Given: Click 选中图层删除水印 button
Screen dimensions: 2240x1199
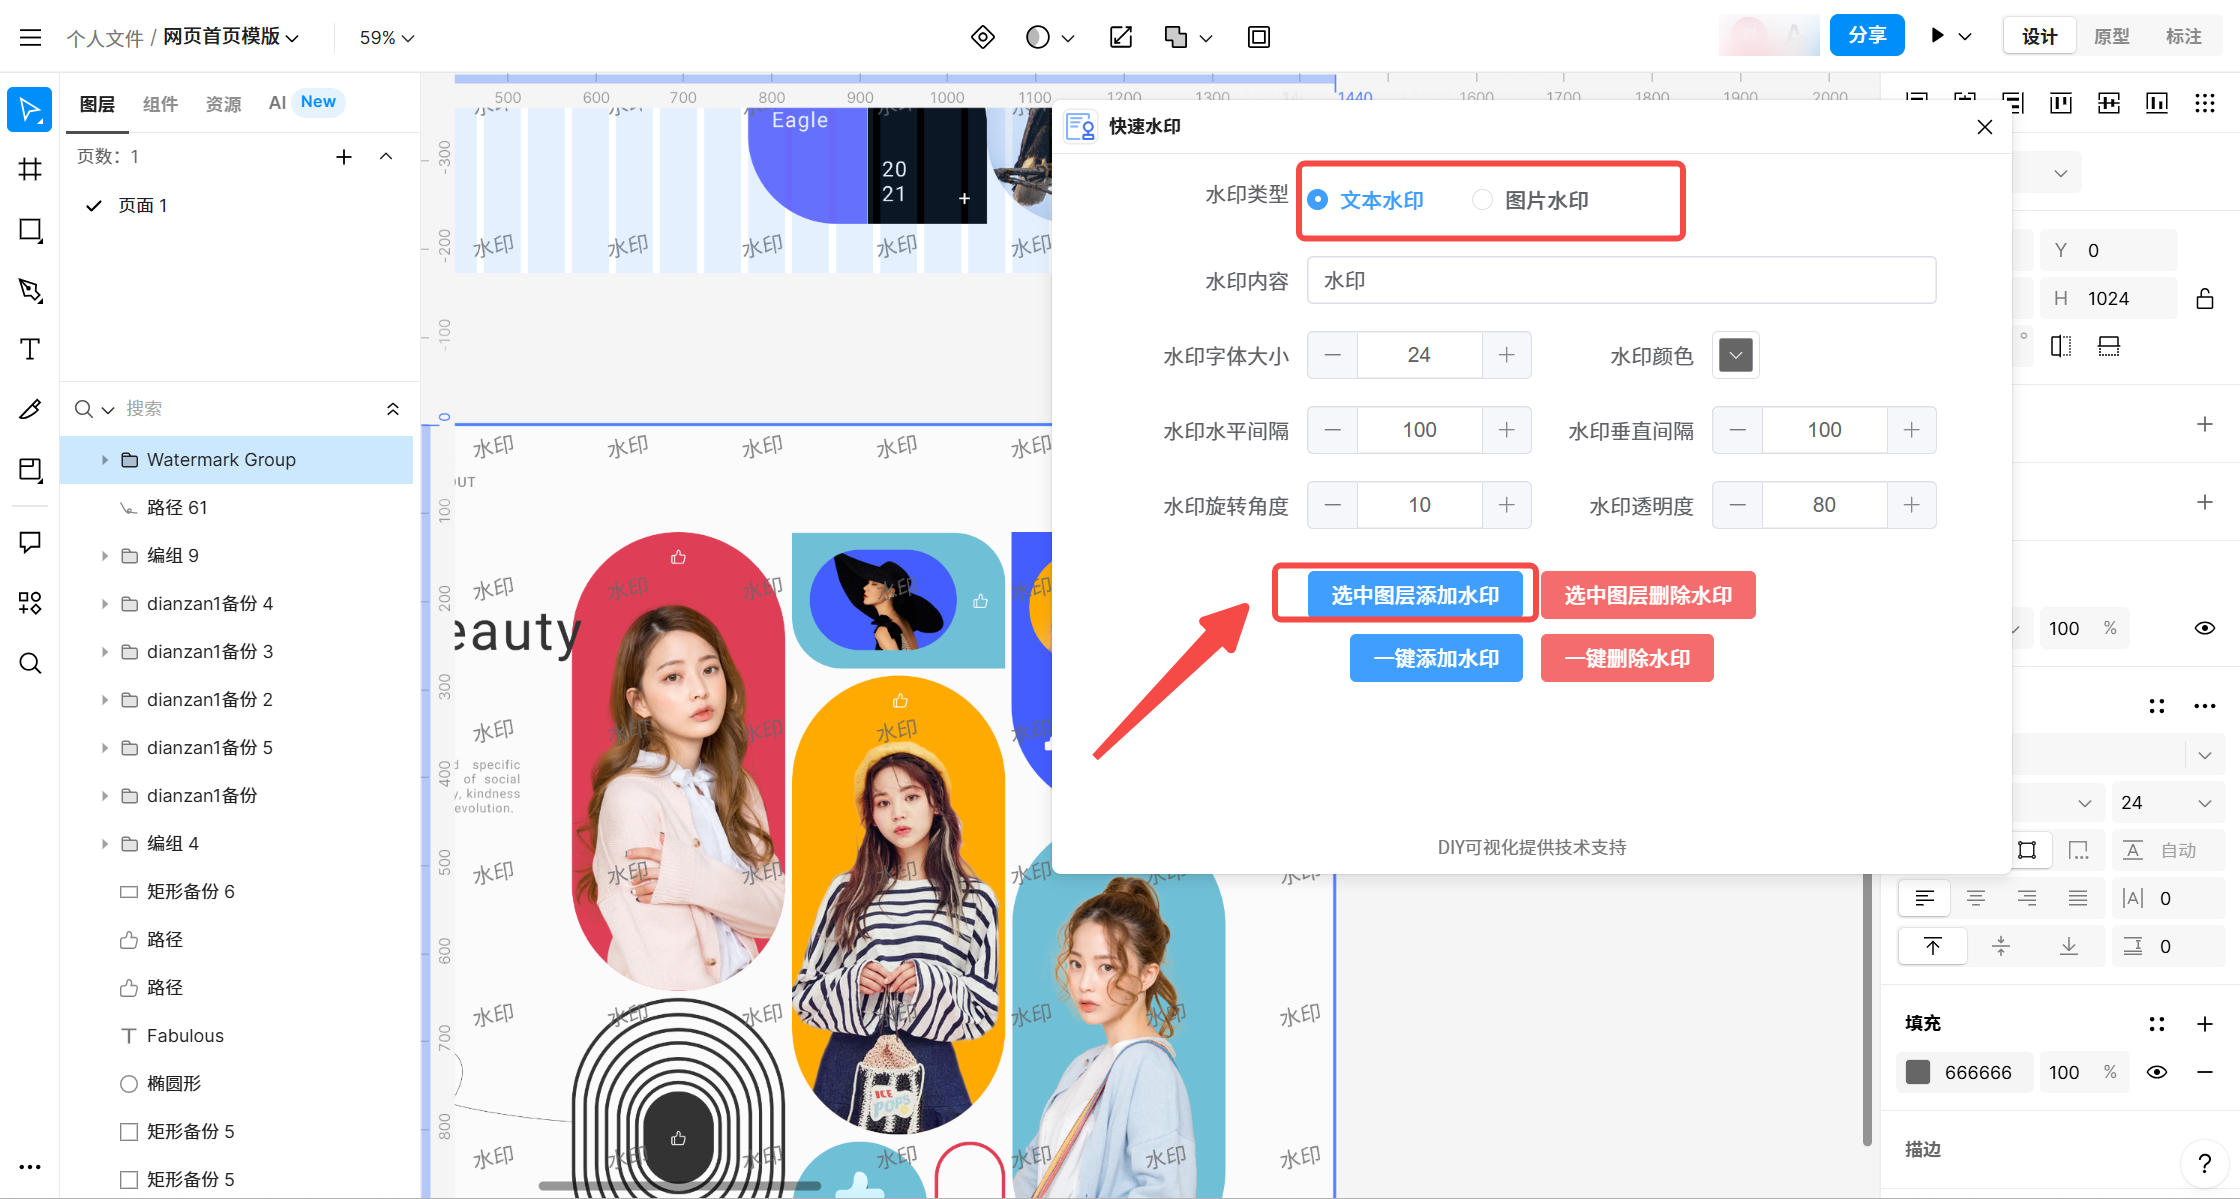Looking at the screenshot, I should click(1648, 596).
